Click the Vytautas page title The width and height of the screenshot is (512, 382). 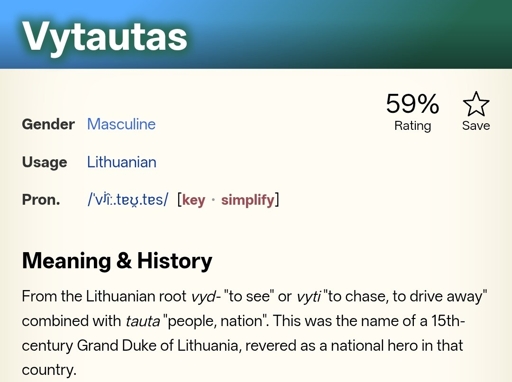[105, 36]
